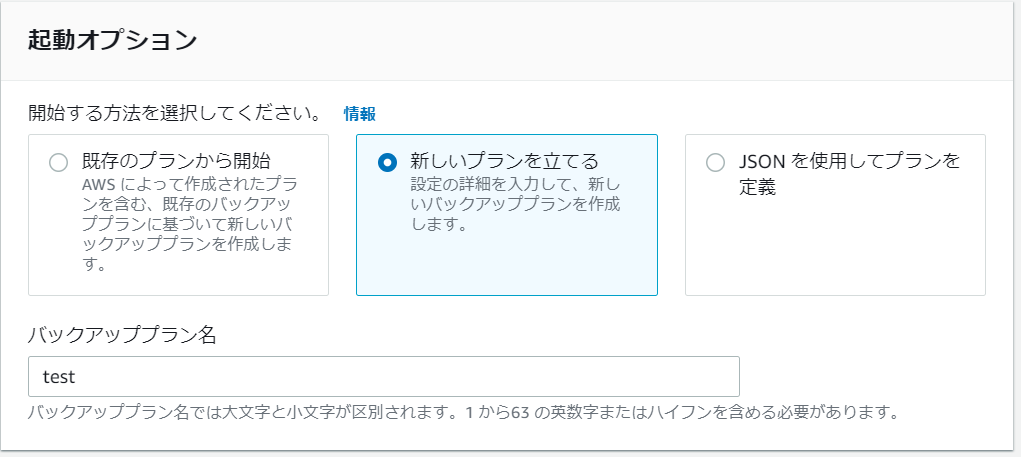The width and height of the screenshot is (1021, 457).
Task: Click the JSON を使用してプランを定義 title text
Action: (x=848, y=174)
